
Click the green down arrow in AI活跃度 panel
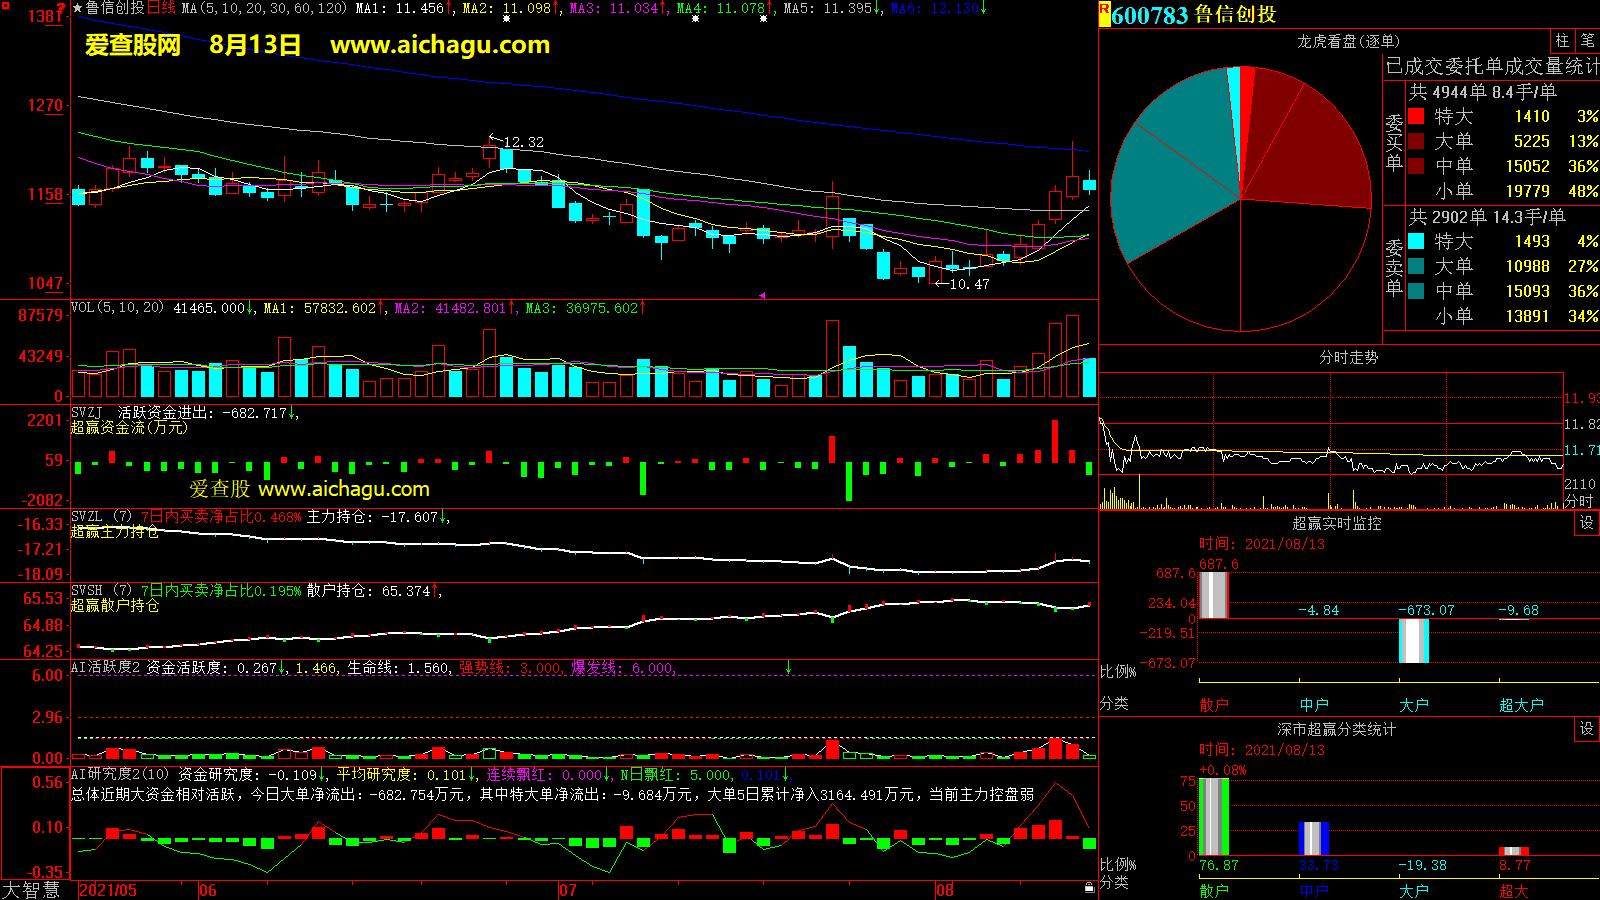pos(788,667)
